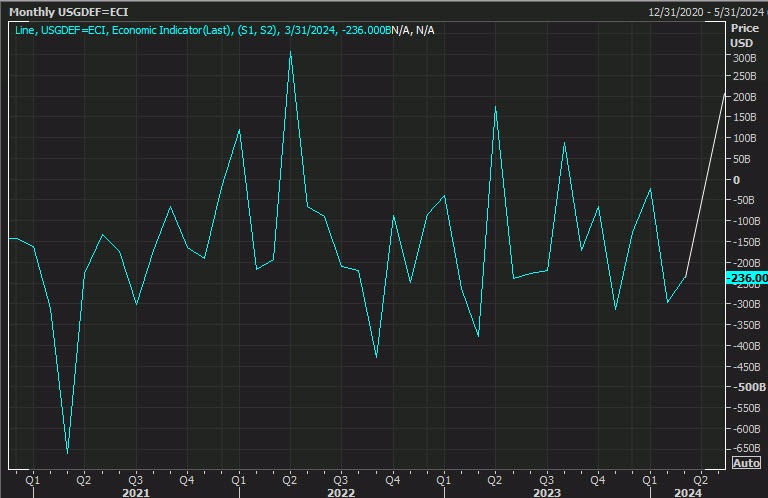Click the Auto scale button on the price axis
The width and height of the screenshot is (768, 498).
[746, 463]
